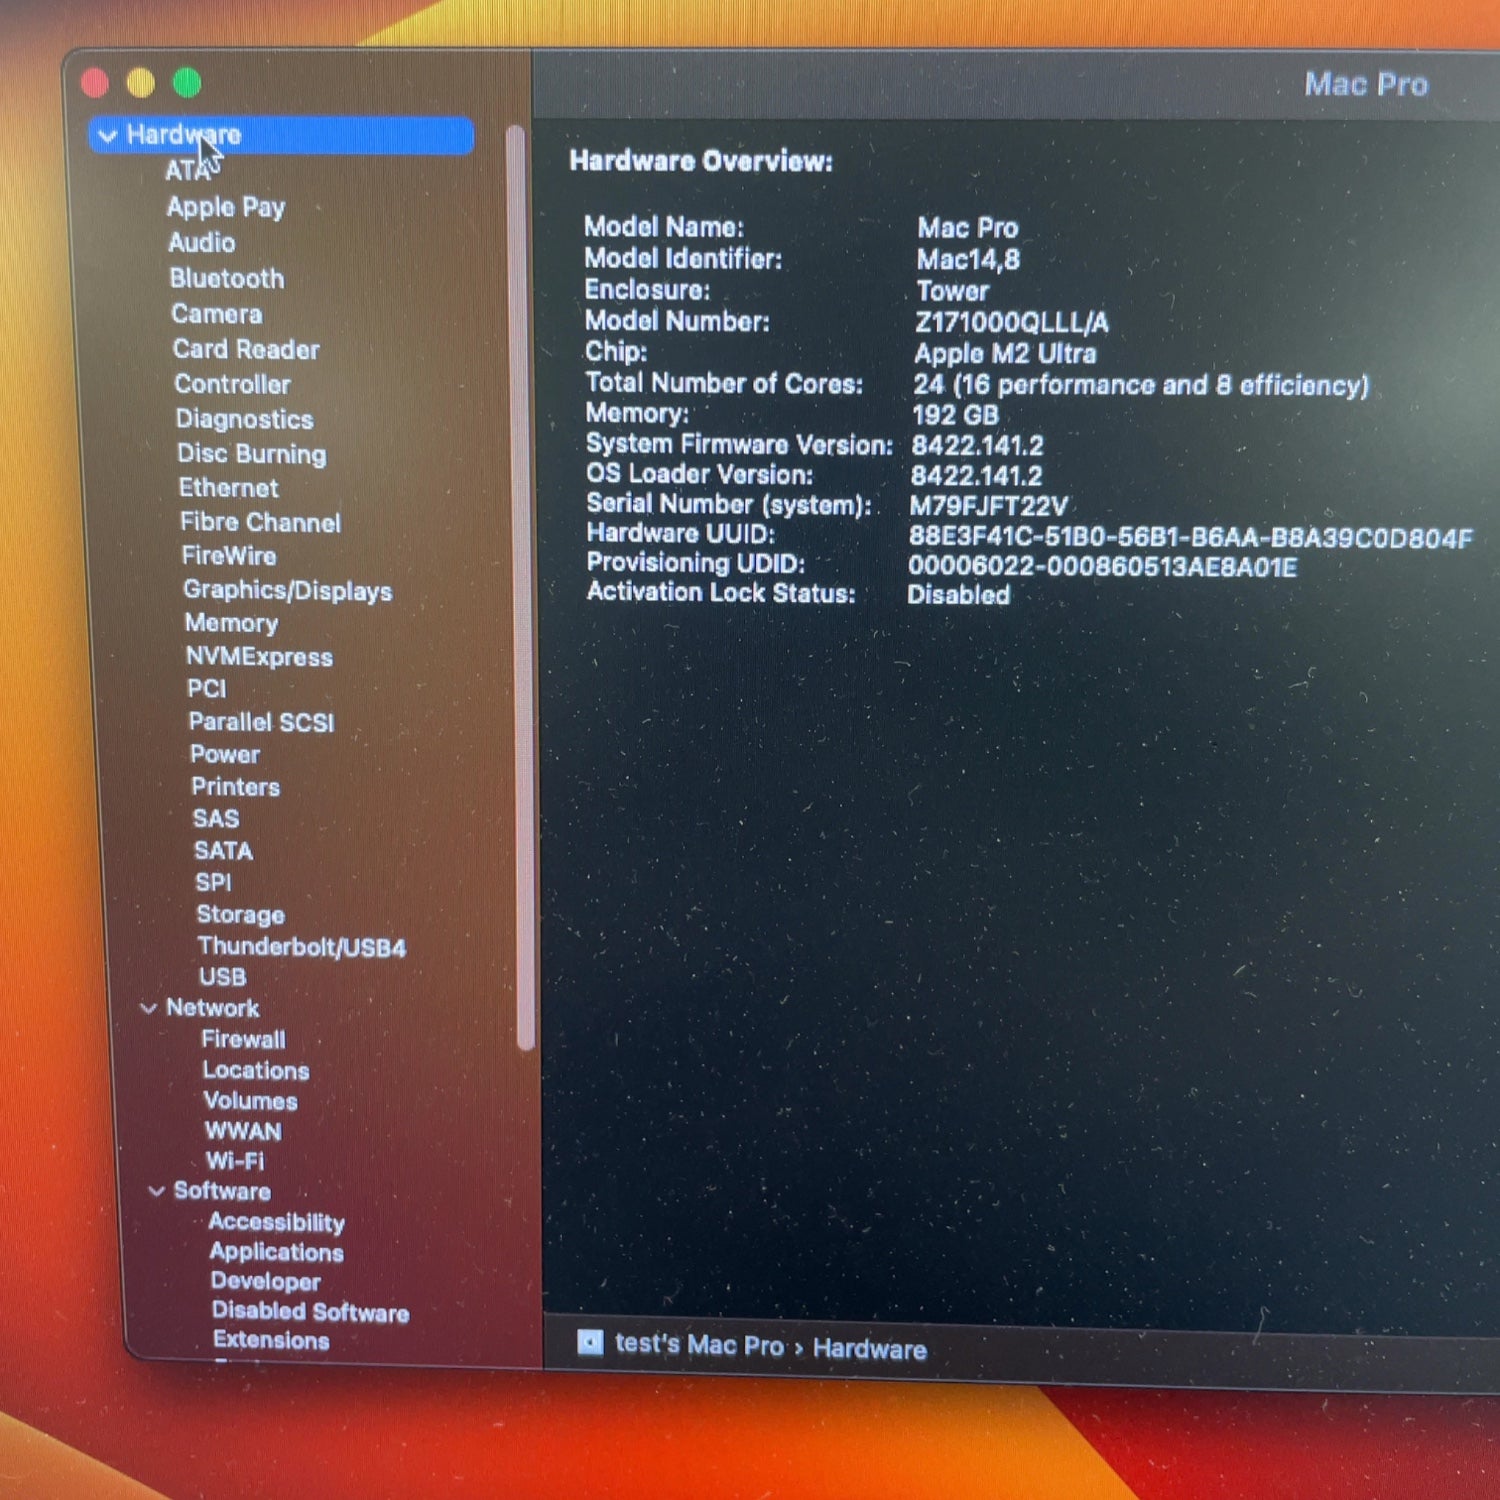Select NVMExpress in the hardware list
The image size is (1500, 1500).
coord(259,657)
